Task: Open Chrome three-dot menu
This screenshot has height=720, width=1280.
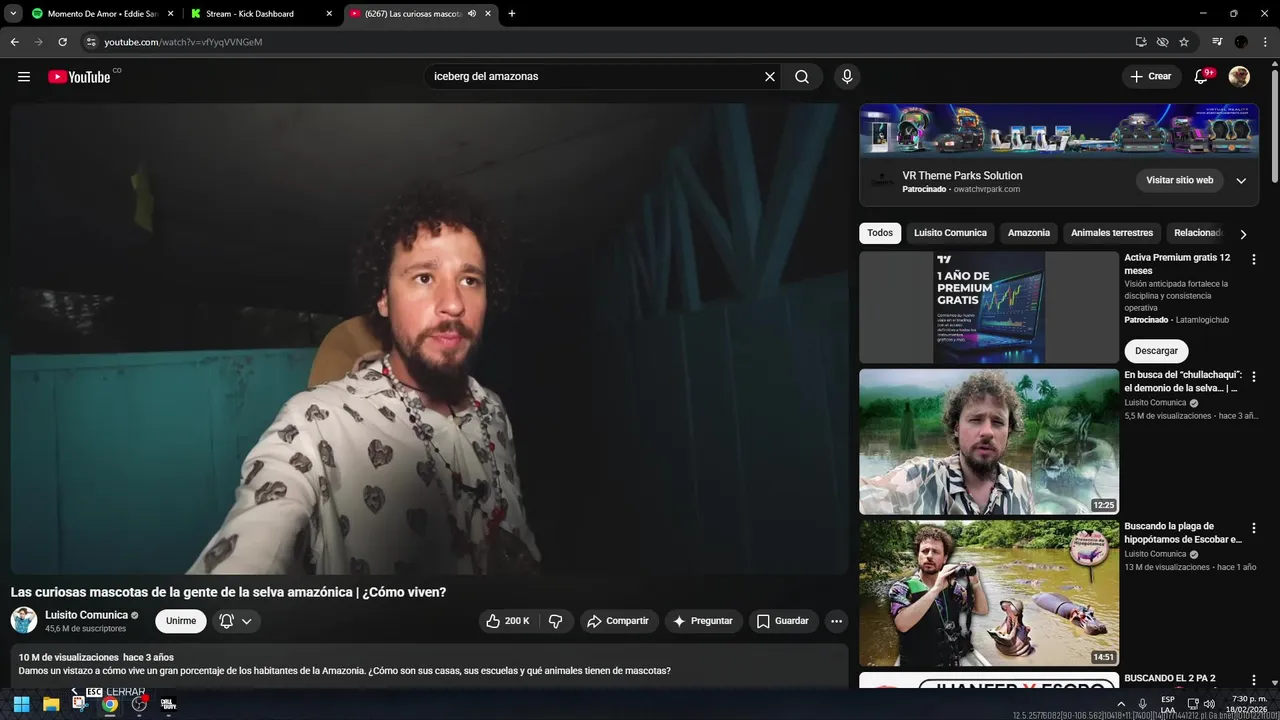Action: [1265, 42]
